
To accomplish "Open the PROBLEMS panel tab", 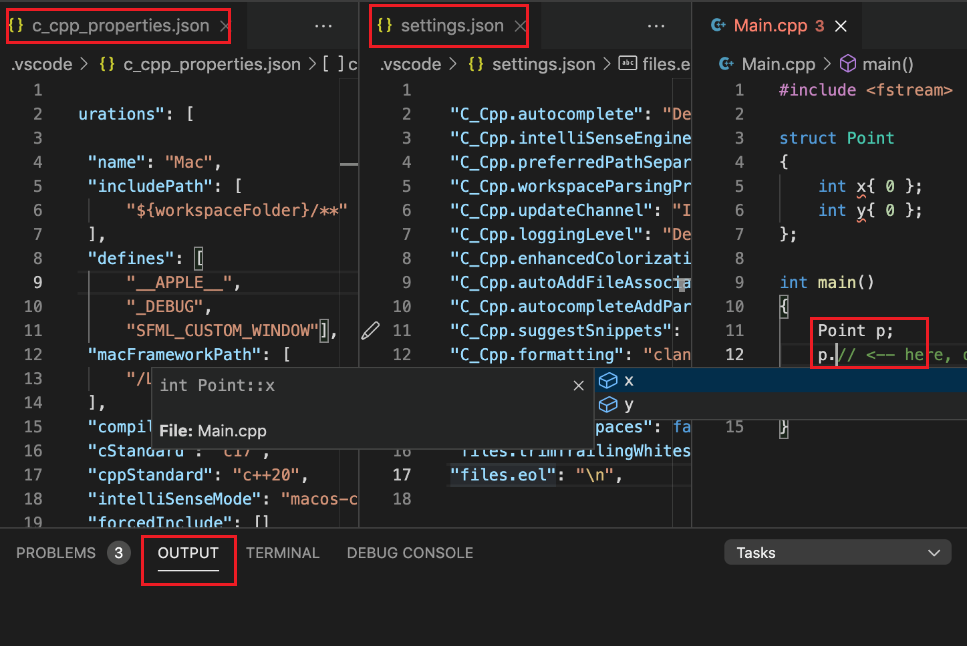I will pyautogui.click(x=56, y=553).
